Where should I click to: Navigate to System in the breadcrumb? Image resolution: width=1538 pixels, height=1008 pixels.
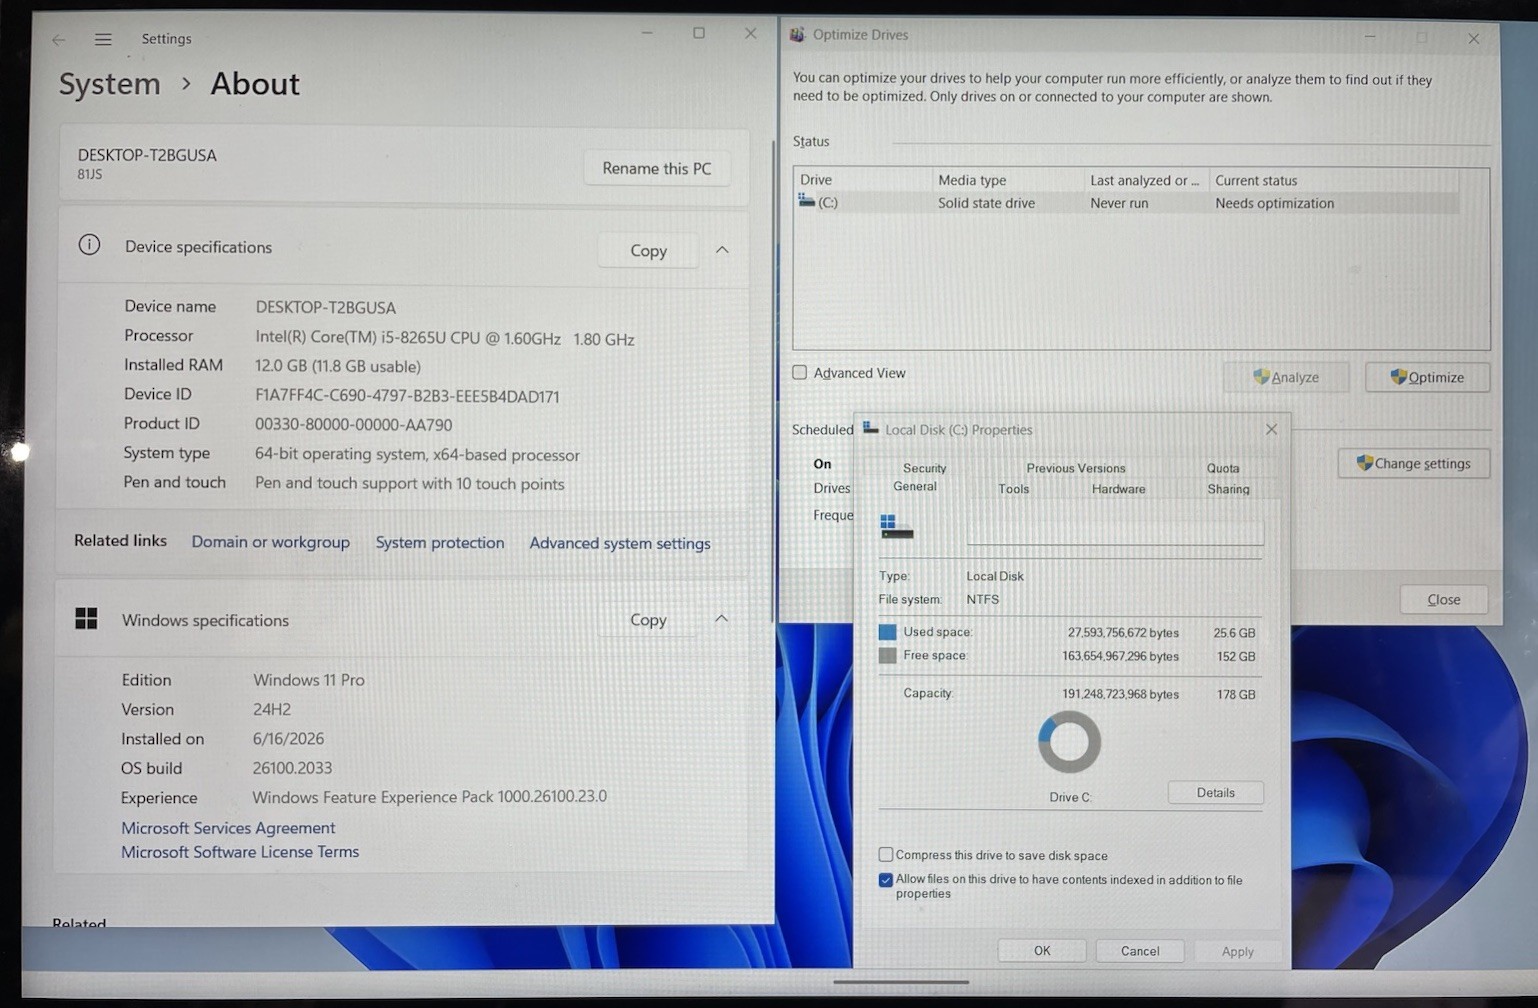[110, 84]
